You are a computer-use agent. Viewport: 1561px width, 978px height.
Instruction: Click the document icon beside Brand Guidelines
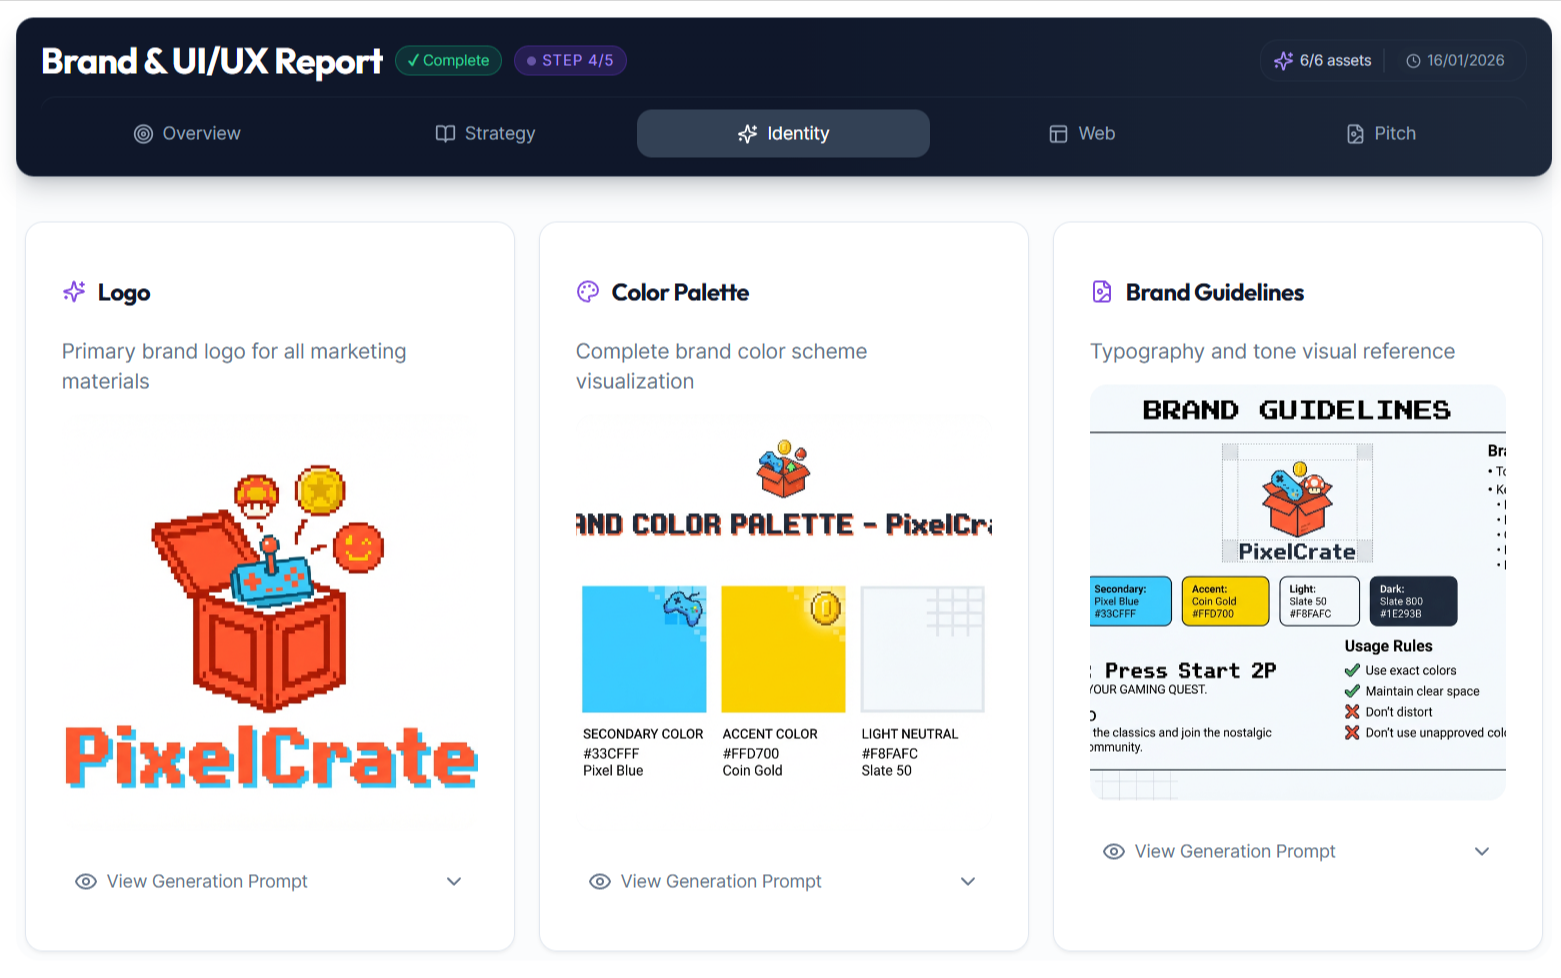(1102, 292)
